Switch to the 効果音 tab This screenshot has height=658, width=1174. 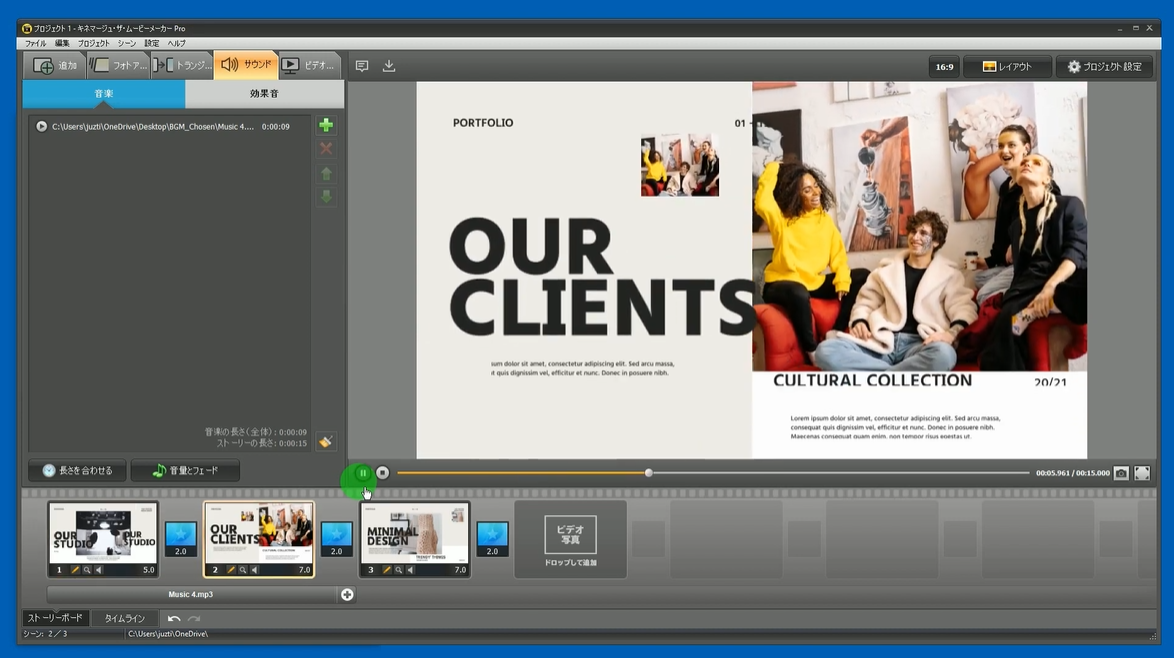click(x=264, y=94)
